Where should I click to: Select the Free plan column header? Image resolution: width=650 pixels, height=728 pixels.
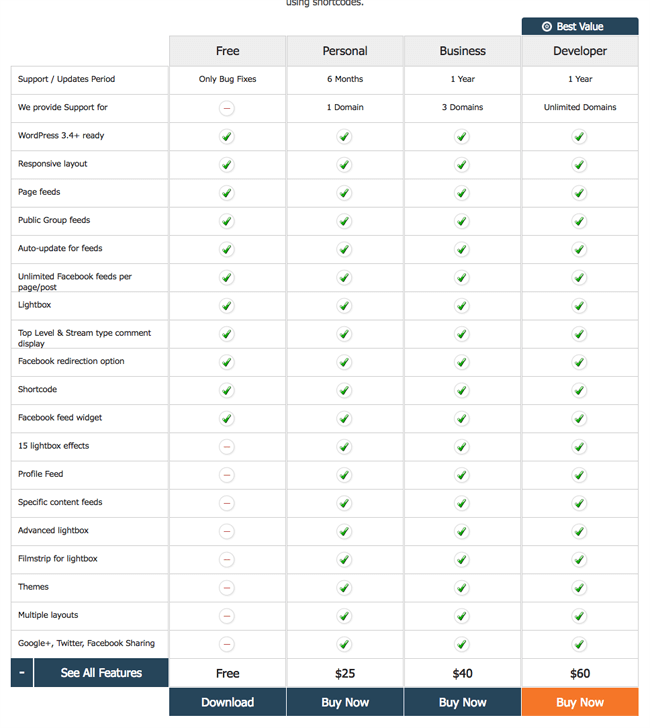227,51
